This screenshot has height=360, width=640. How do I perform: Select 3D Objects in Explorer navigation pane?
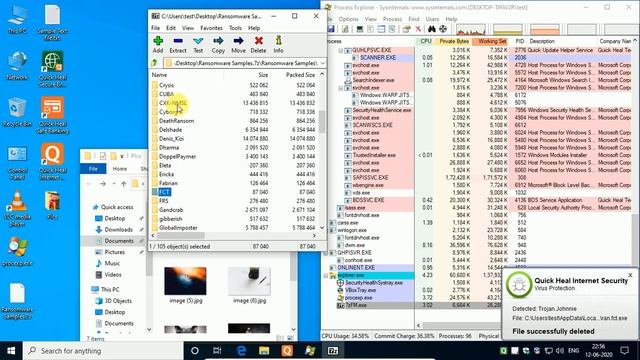pyautogui.click(x=118, y=300)
